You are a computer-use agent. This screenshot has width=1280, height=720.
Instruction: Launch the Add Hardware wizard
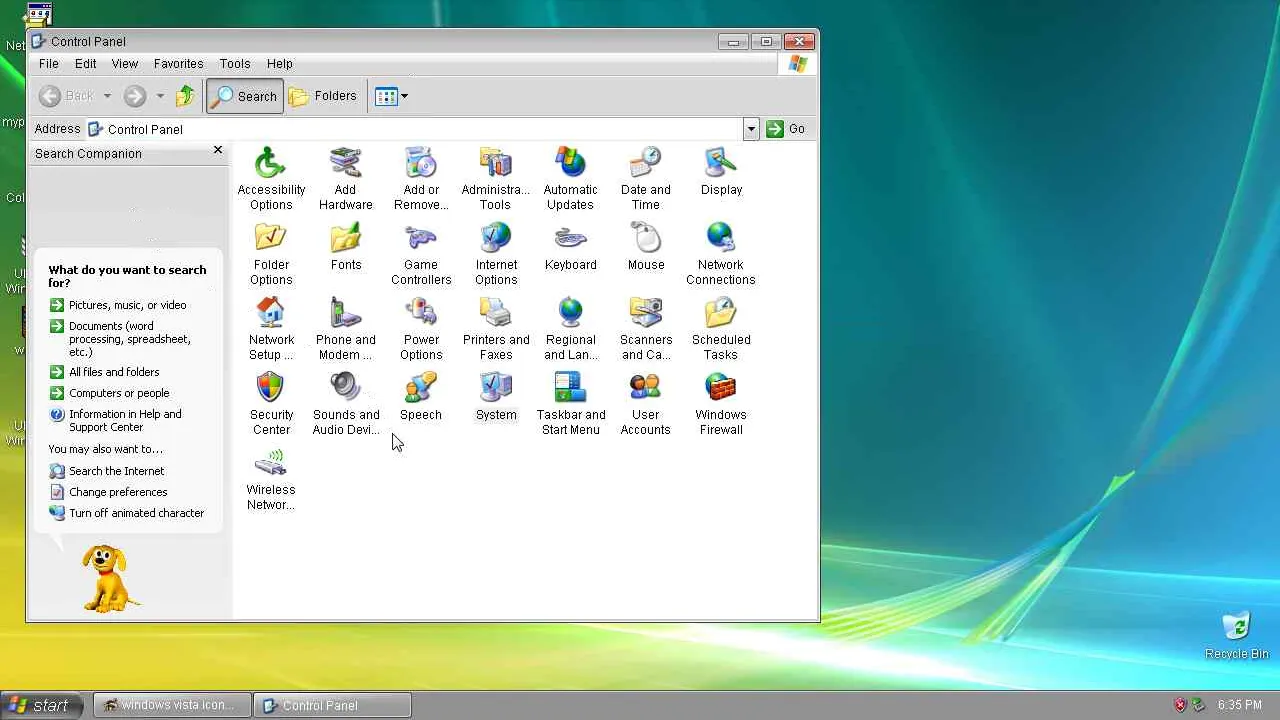[346, 178]
